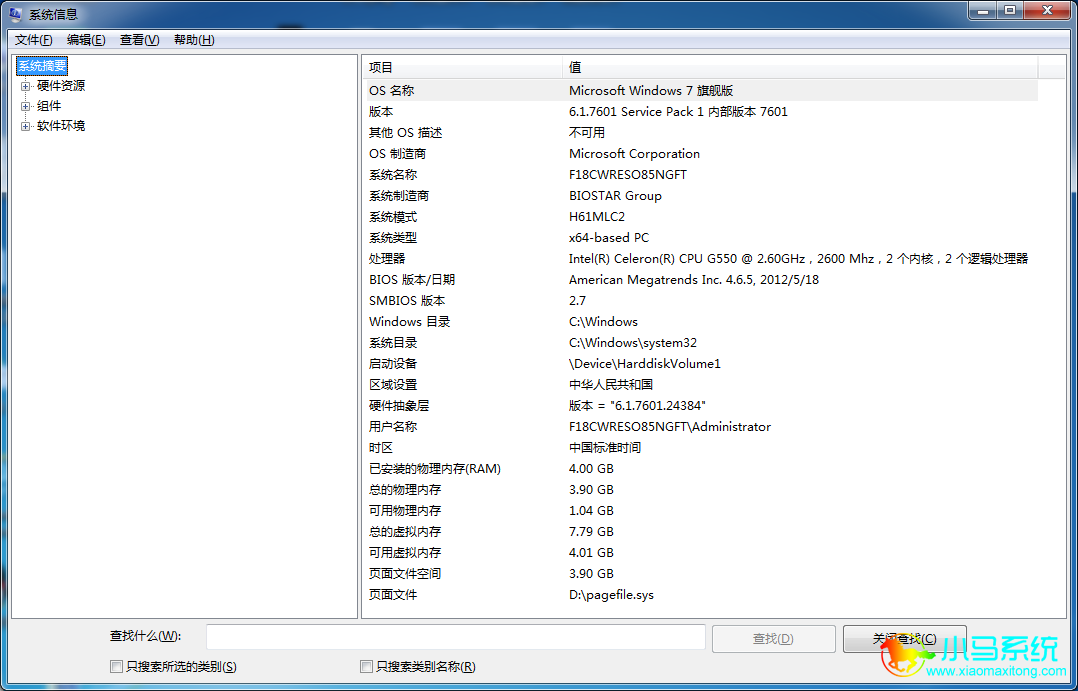Click the 7.79 GB virtual memory value

[x=591, y=531]
